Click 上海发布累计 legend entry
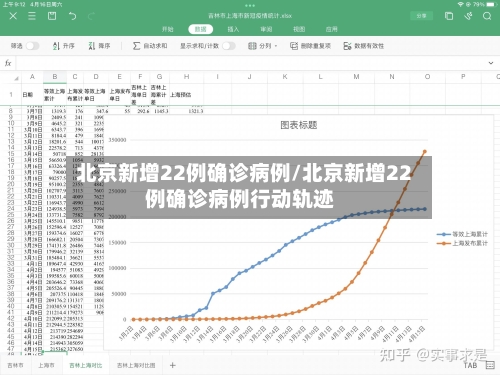Image resolution: width=500 pixels, height=375 pixels. tap(463, 243)
